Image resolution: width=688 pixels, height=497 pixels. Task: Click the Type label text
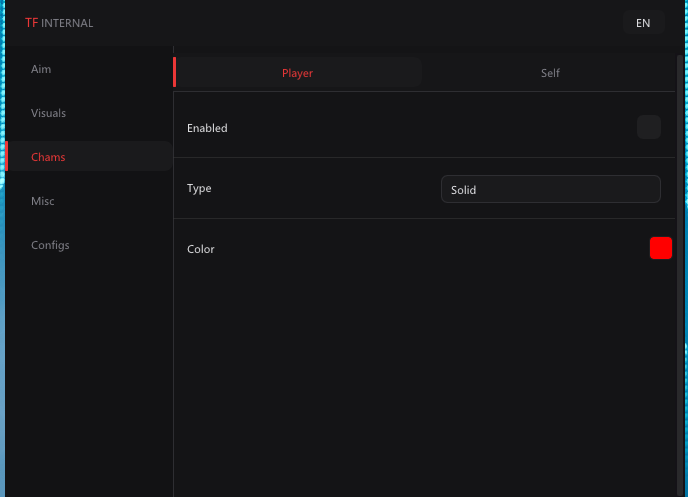click(x=199, y=189)
